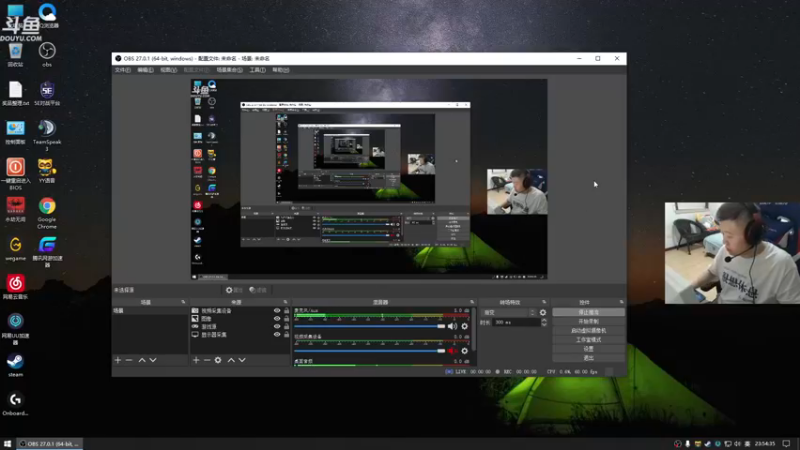Toggle lock of 游戏源 source
The image size is (800, 450).
point(286,327)
